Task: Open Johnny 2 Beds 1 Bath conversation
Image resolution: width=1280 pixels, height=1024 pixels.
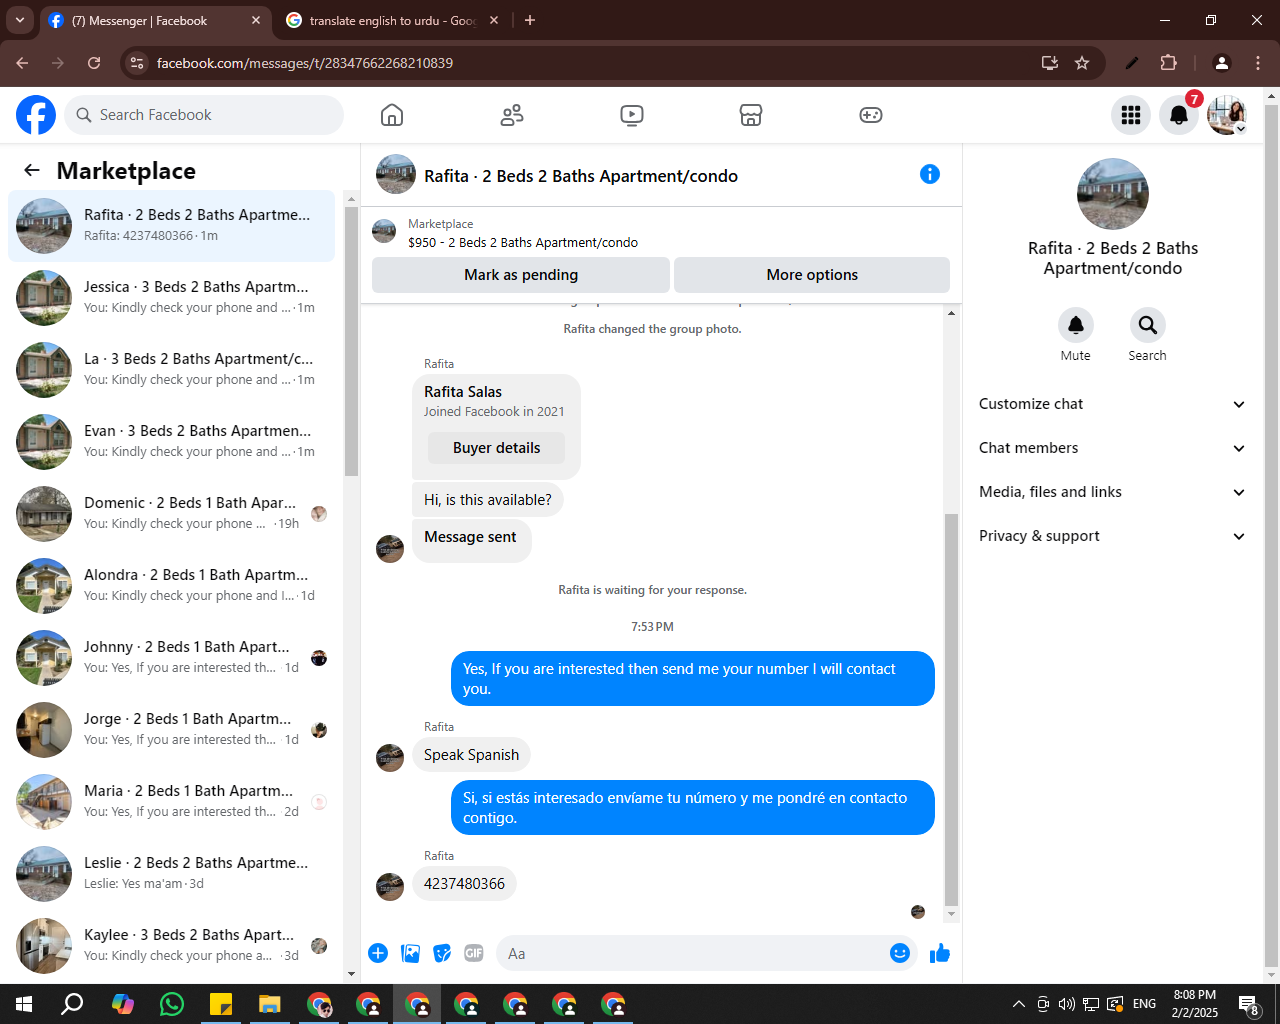Action: click(172, 658)
